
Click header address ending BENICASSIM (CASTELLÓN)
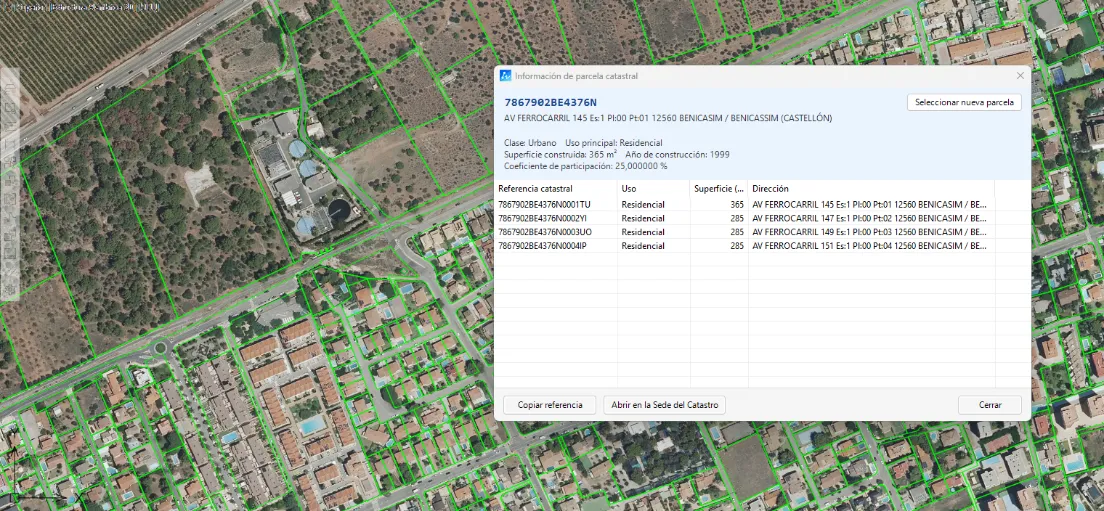coord(668,118)
